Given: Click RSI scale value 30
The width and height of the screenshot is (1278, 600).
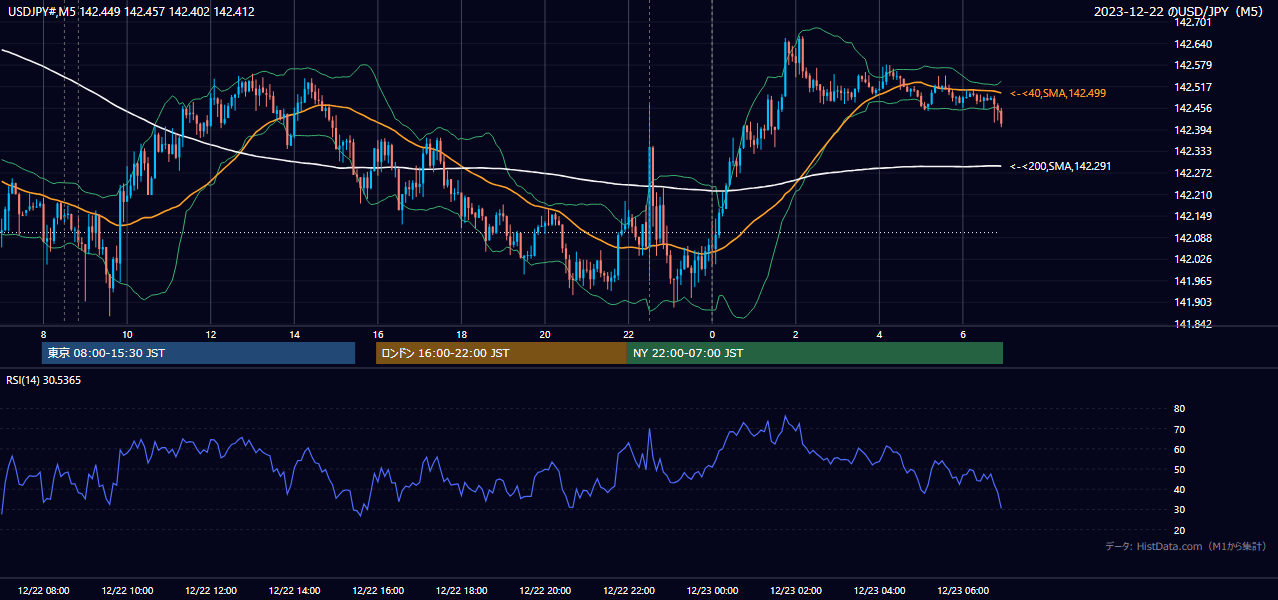Looking at the screenshot, I should point(1179,509).
